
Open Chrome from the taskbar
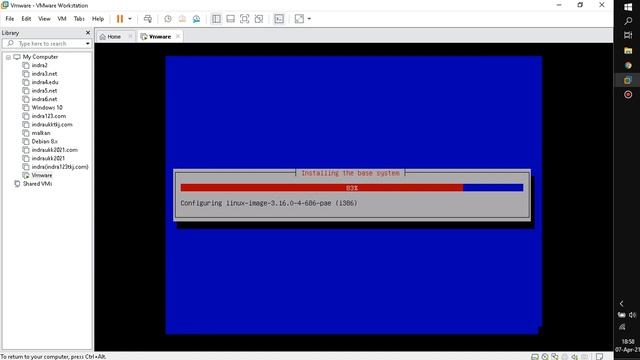point(628,65)
